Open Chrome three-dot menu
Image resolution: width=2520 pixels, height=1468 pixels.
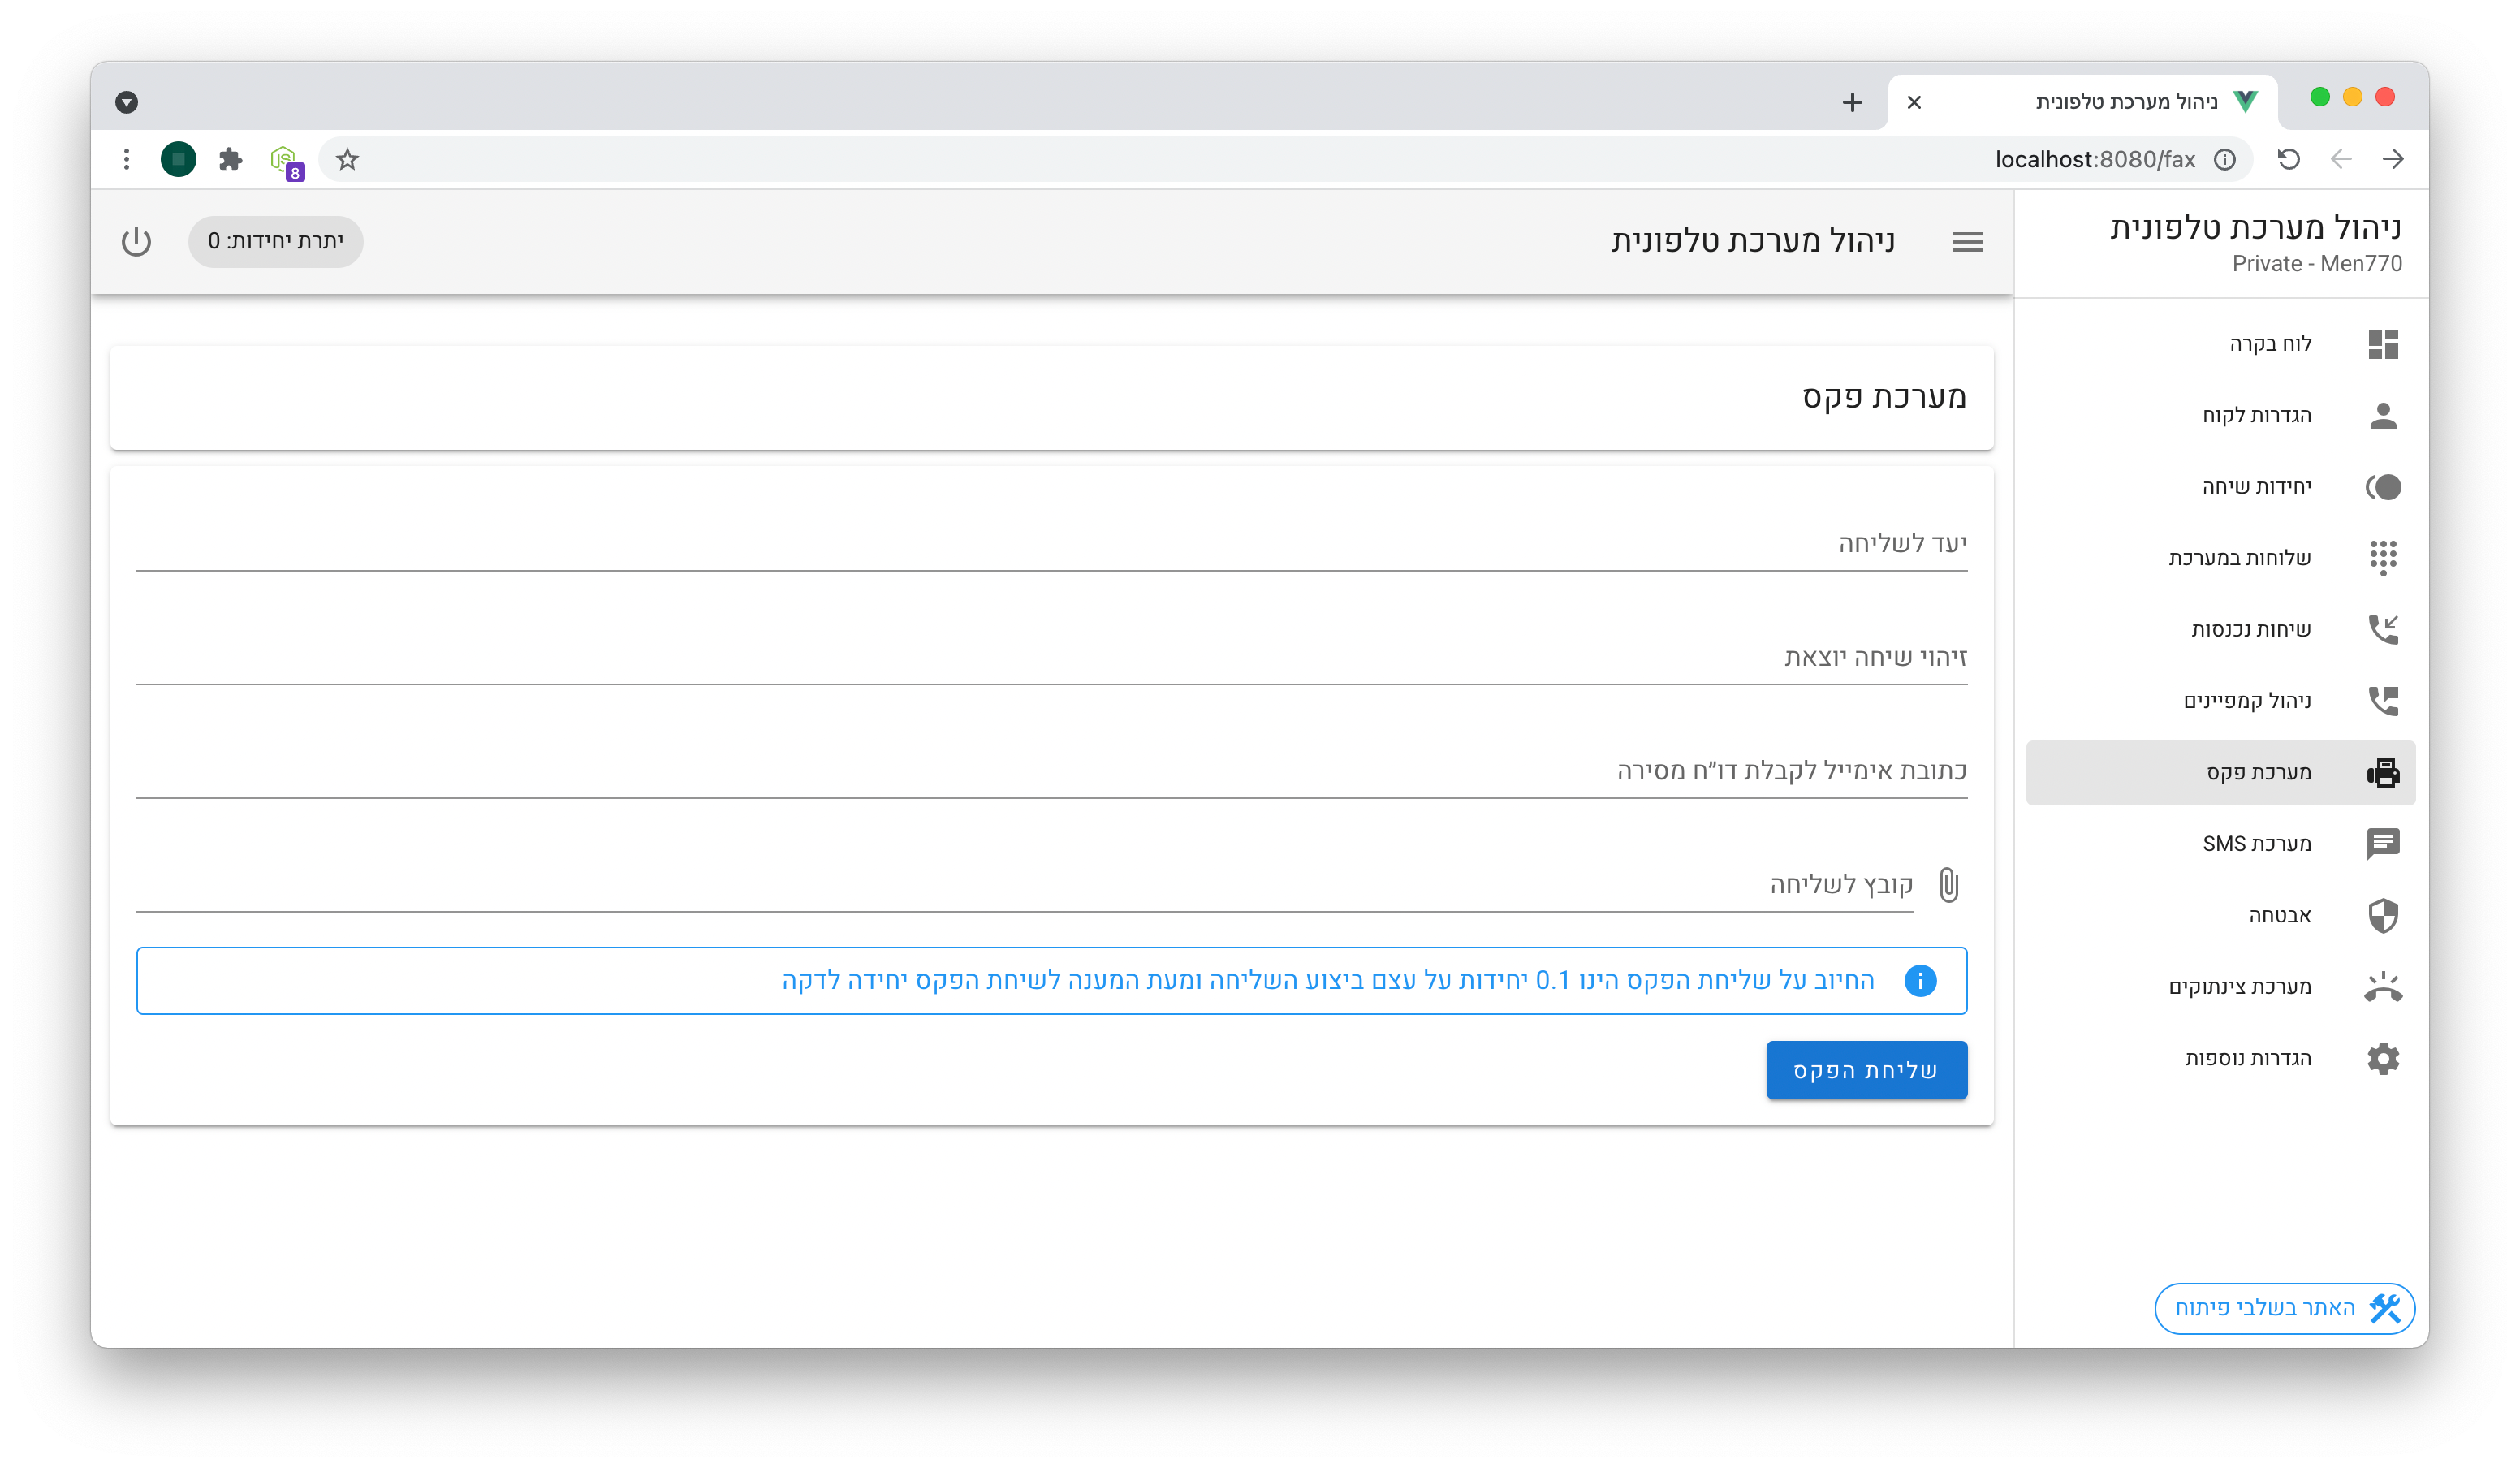(x=126, y=159)
